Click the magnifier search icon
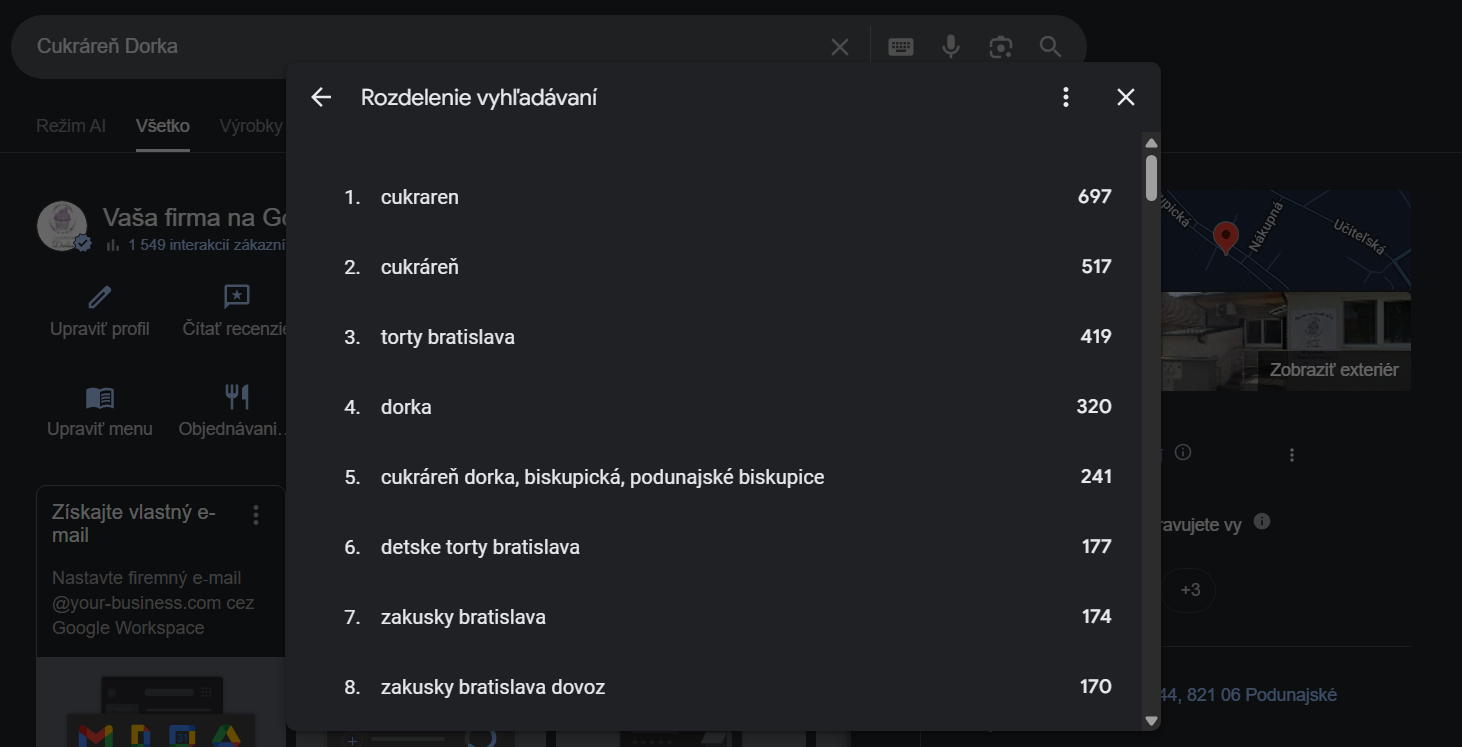Screen dimensions: 1462x747 tap(1050, 47)
